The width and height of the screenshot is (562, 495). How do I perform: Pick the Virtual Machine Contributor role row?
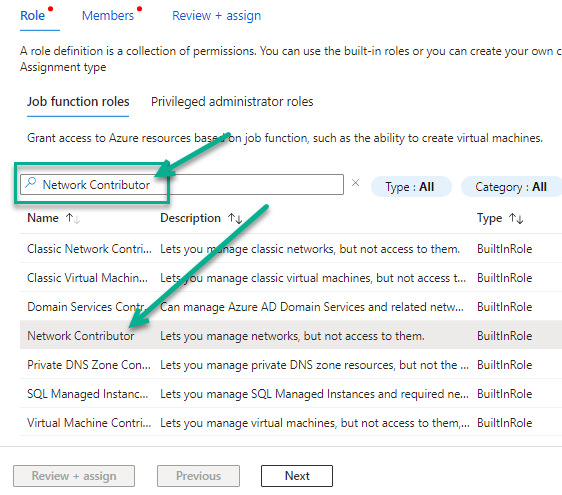pyautogui.click(x=291, y=423)
